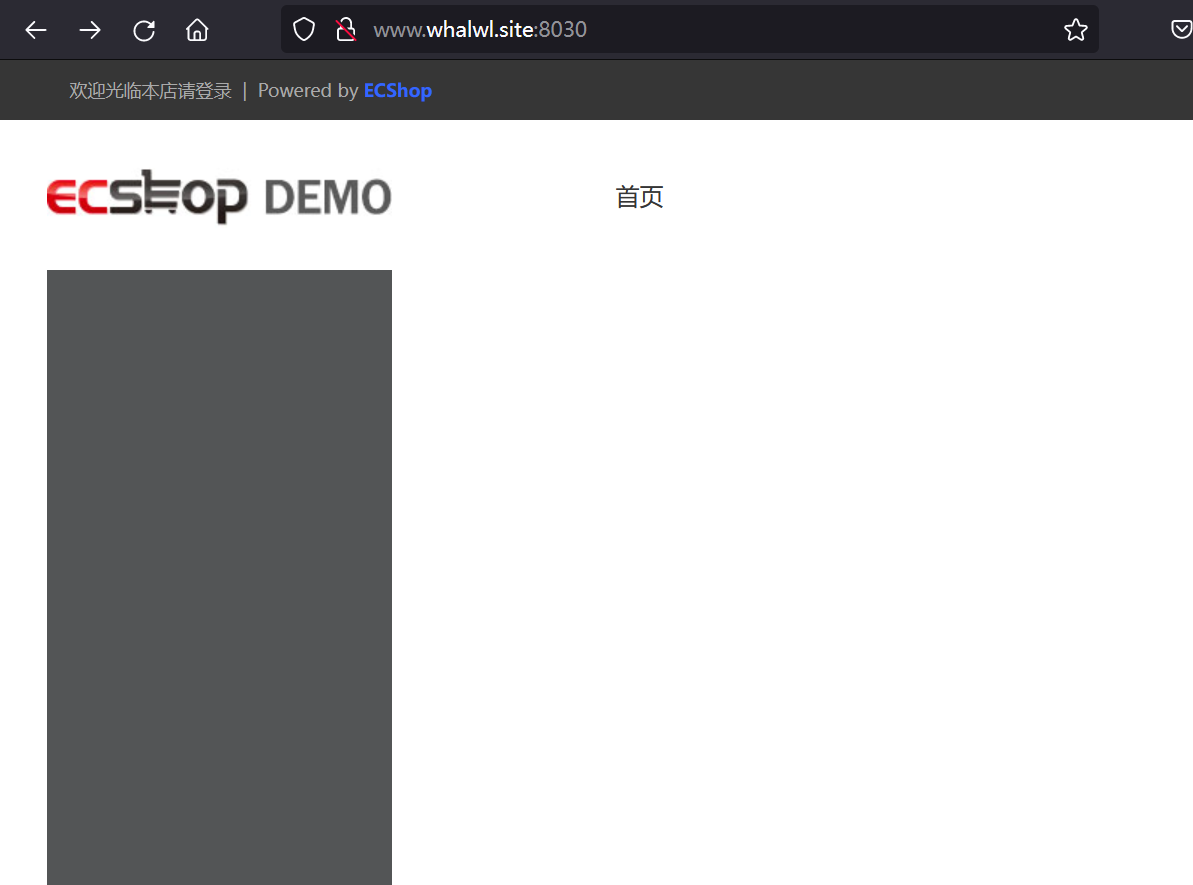The height and width of the screenshot is (885, 1193).
Task: Navigate back to the previous page
Action: point(35,29)
